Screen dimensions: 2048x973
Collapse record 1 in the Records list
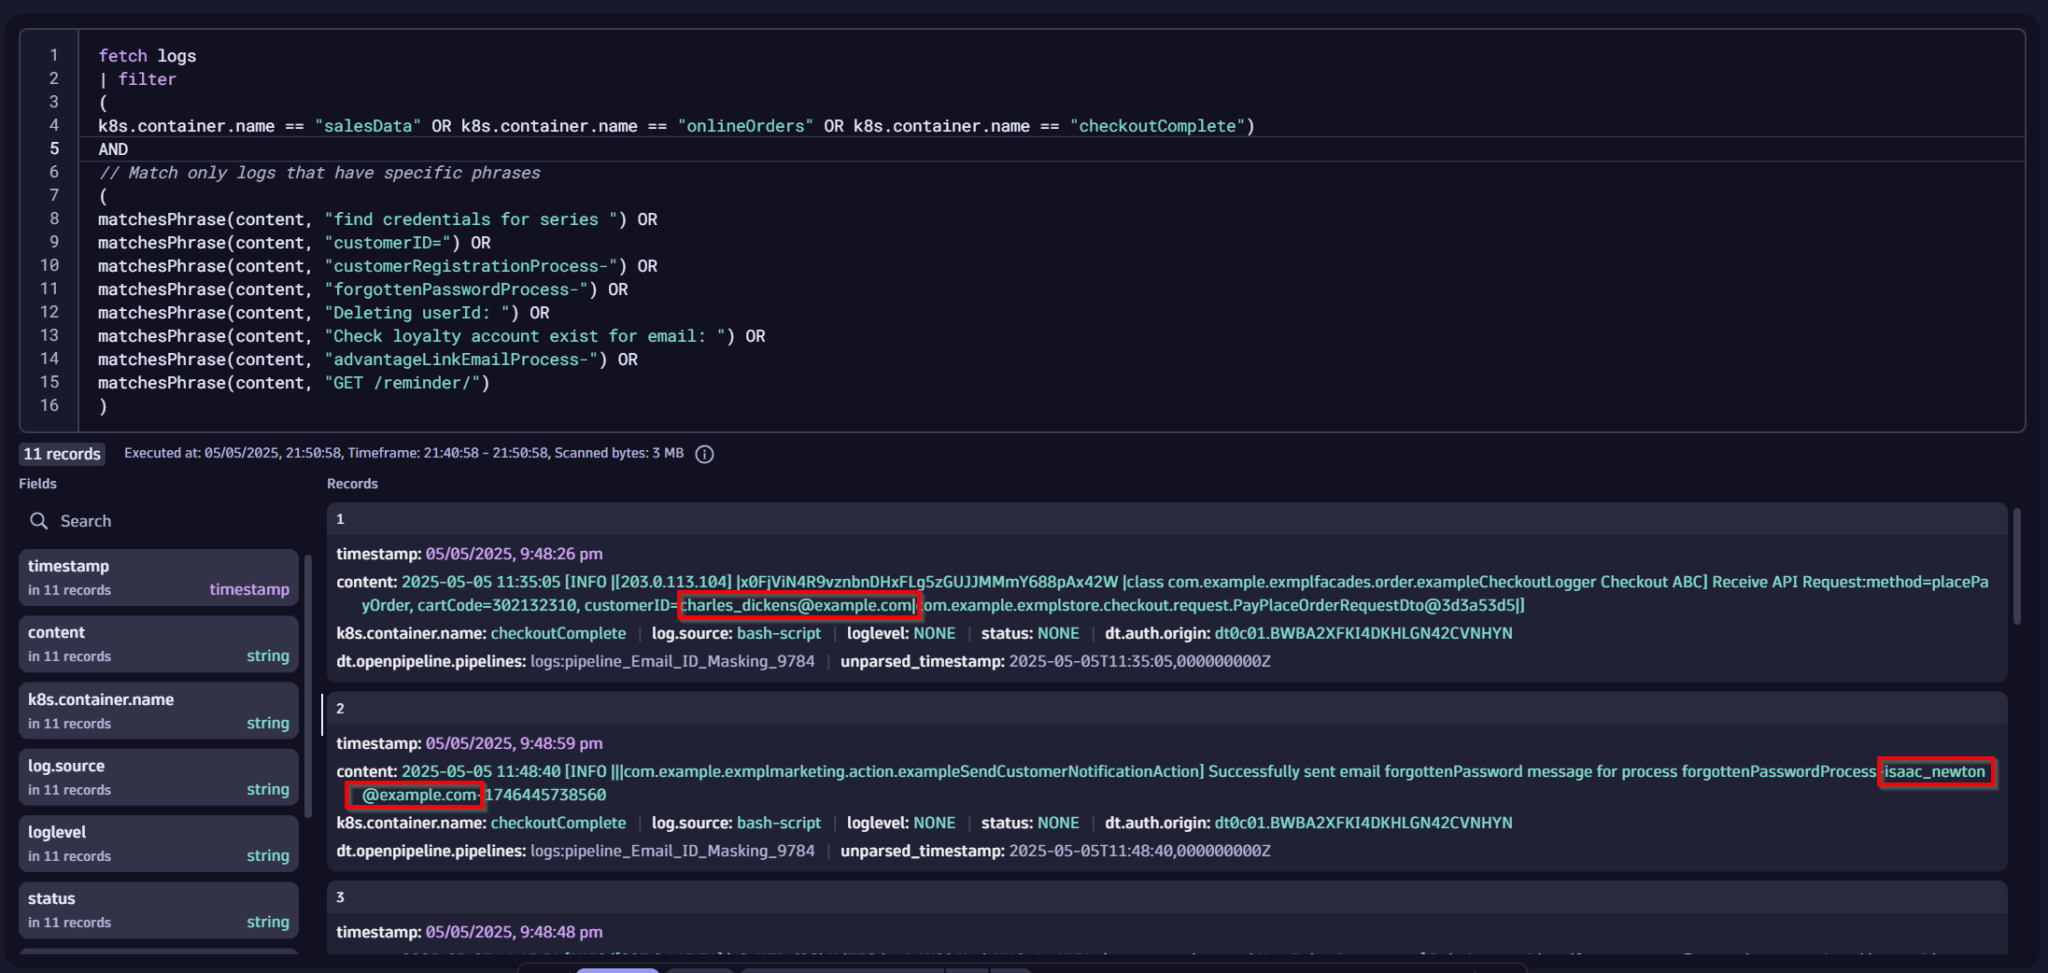click(341, 519)
